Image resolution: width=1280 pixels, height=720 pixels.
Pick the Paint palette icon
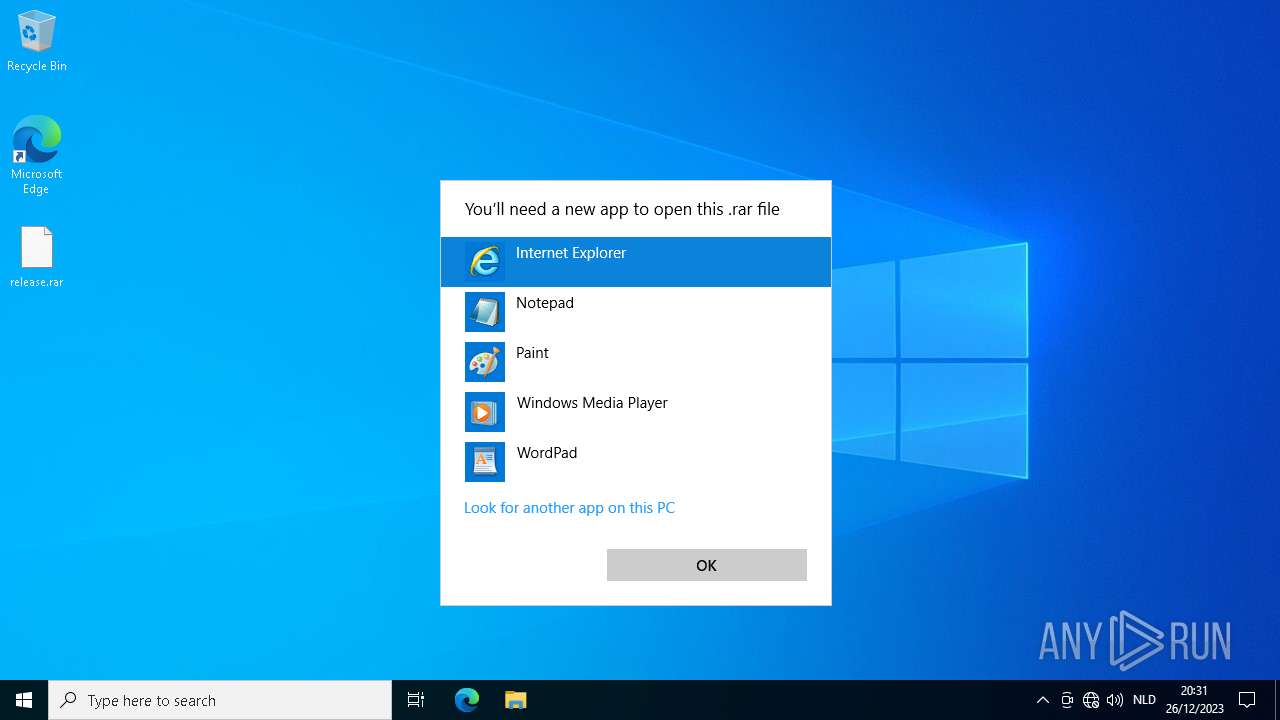pos(485,362)
